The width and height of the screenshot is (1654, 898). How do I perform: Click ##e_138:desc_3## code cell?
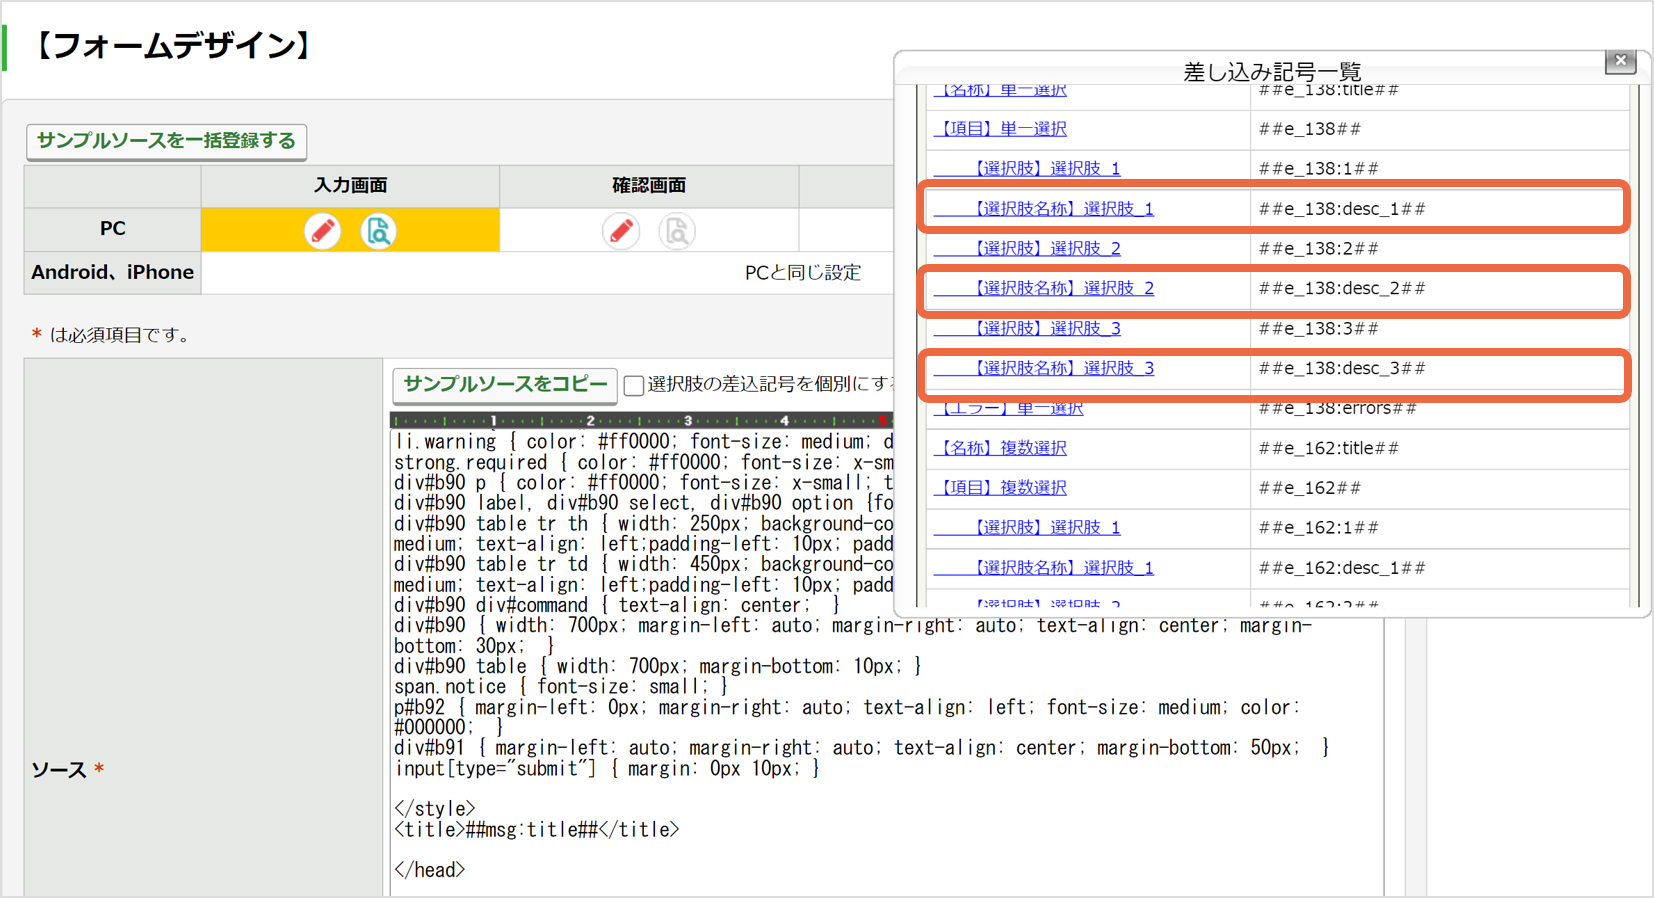click(1440, 368)
